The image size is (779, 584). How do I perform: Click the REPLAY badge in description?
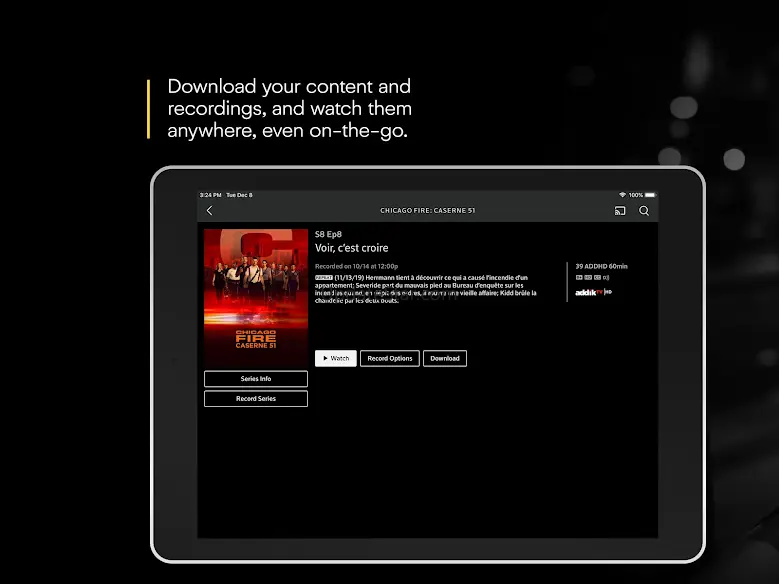(324, 278)
